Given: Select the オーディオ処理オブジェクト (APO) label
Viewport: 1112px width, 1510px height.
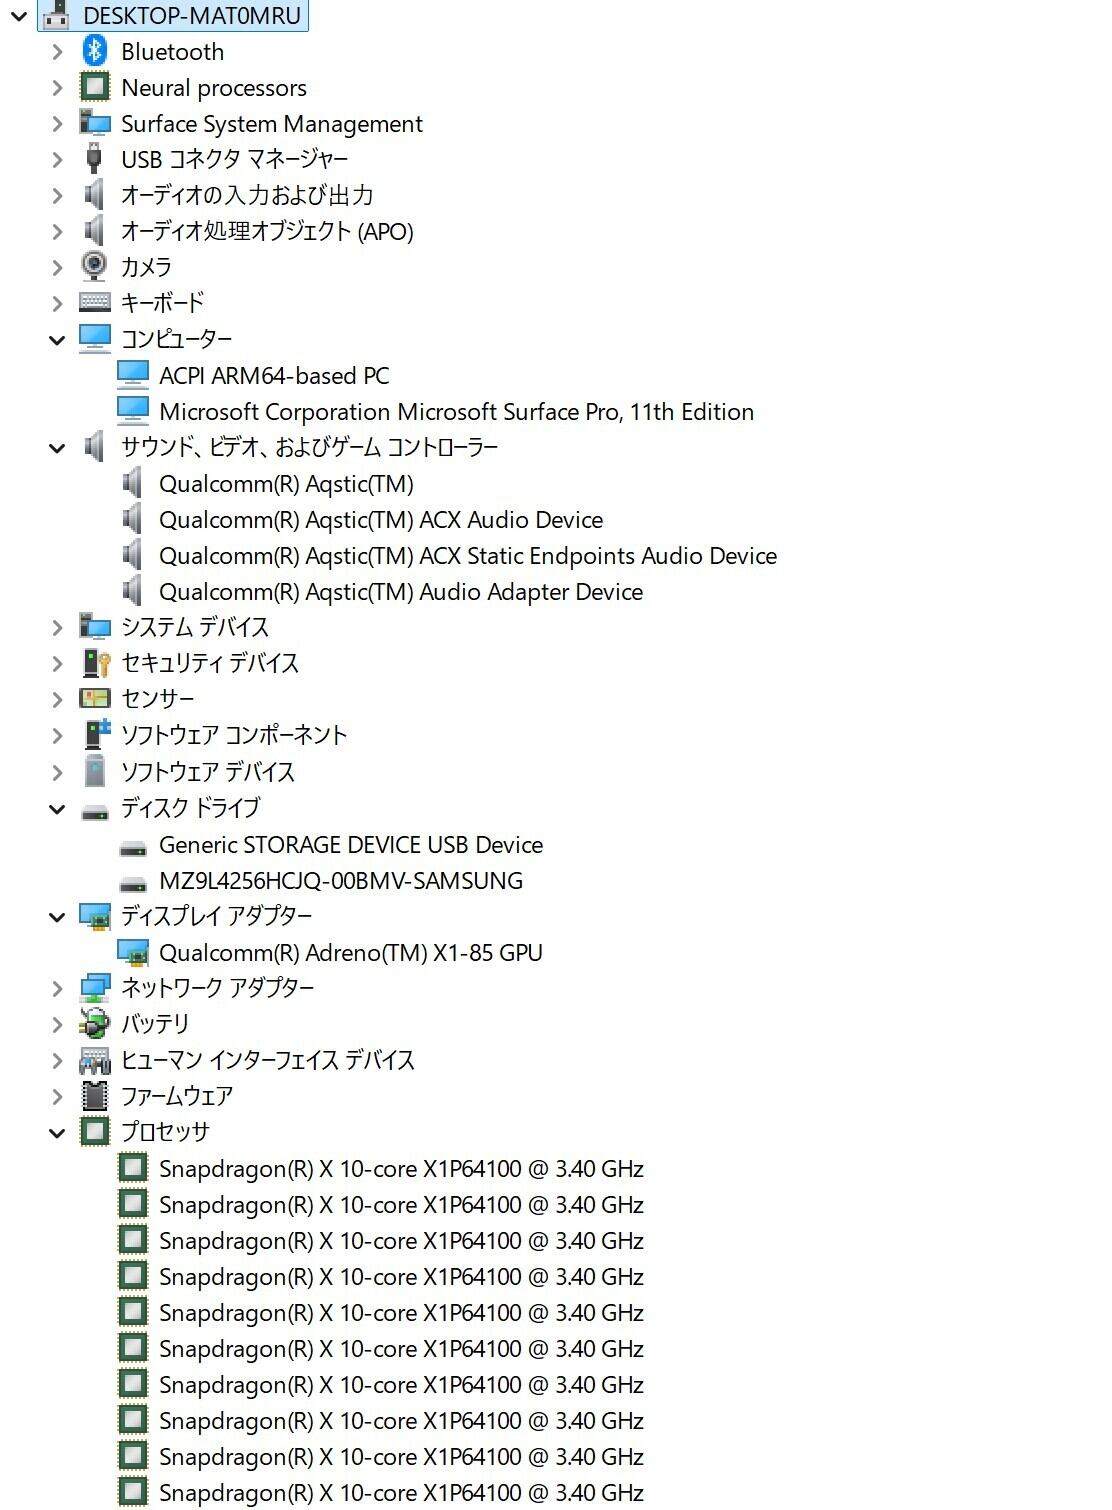Looking at the screenshot, I should (x=267, y=231).
